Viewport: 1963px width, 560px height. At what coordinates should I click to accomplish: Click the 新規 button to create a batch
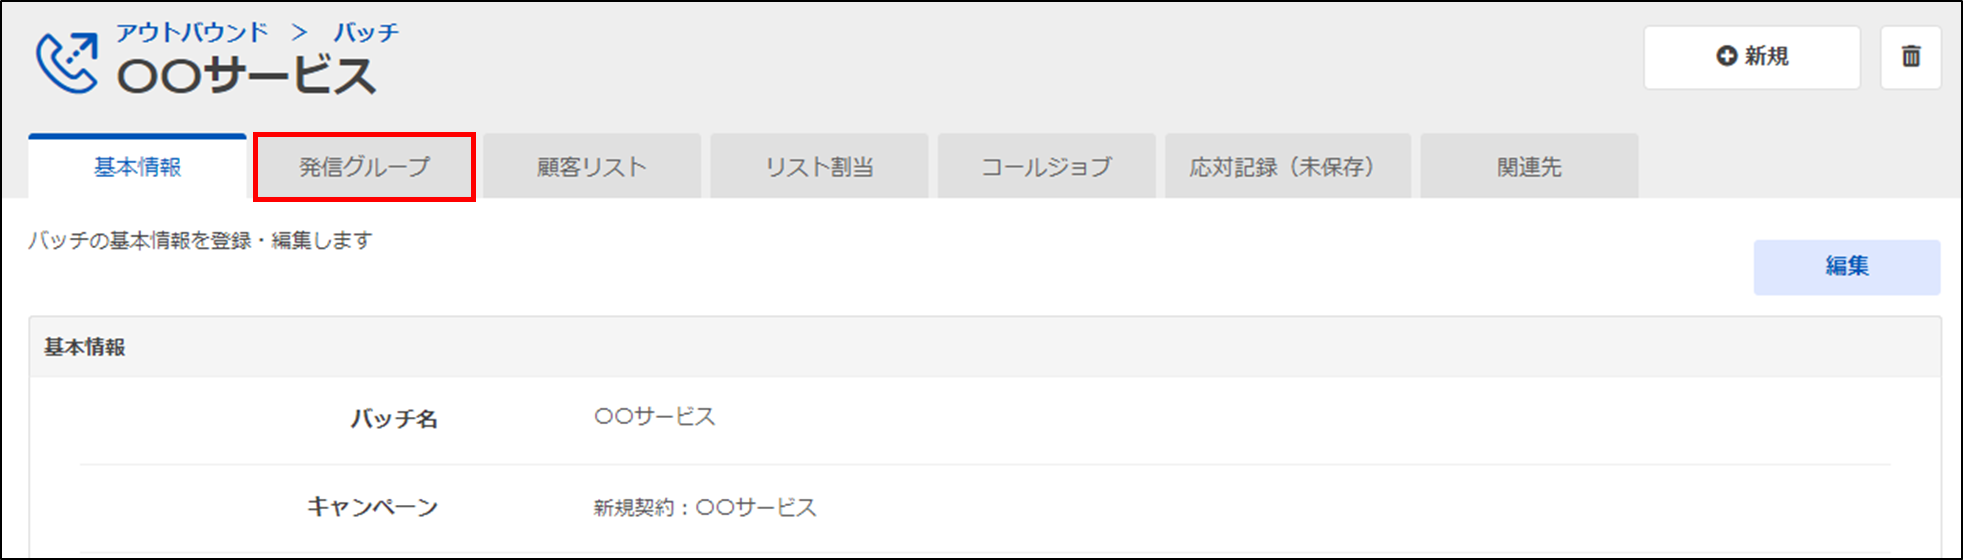coord(1751,57)
